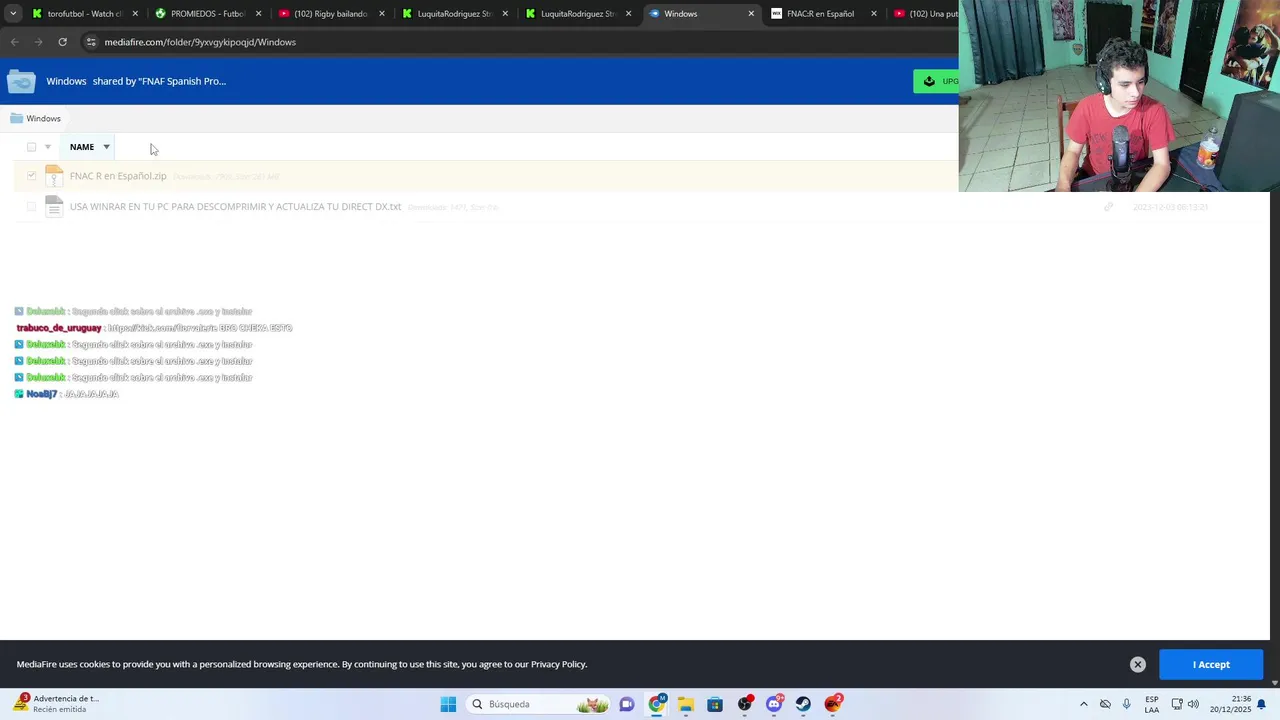
Task: Click the taskbar Búsqueda search box
Action: 538,704
